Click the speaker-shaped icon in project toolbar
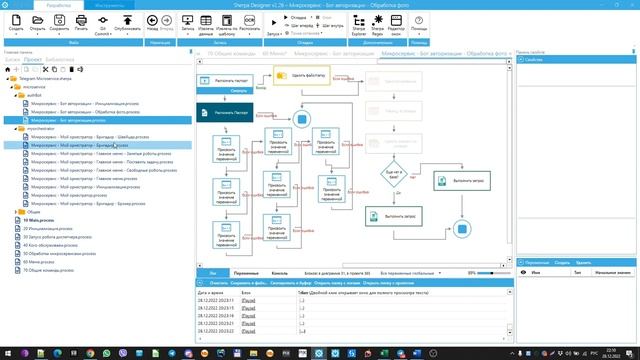The width and height of the screenshot is (640, 360). click(x=80, y=69)
